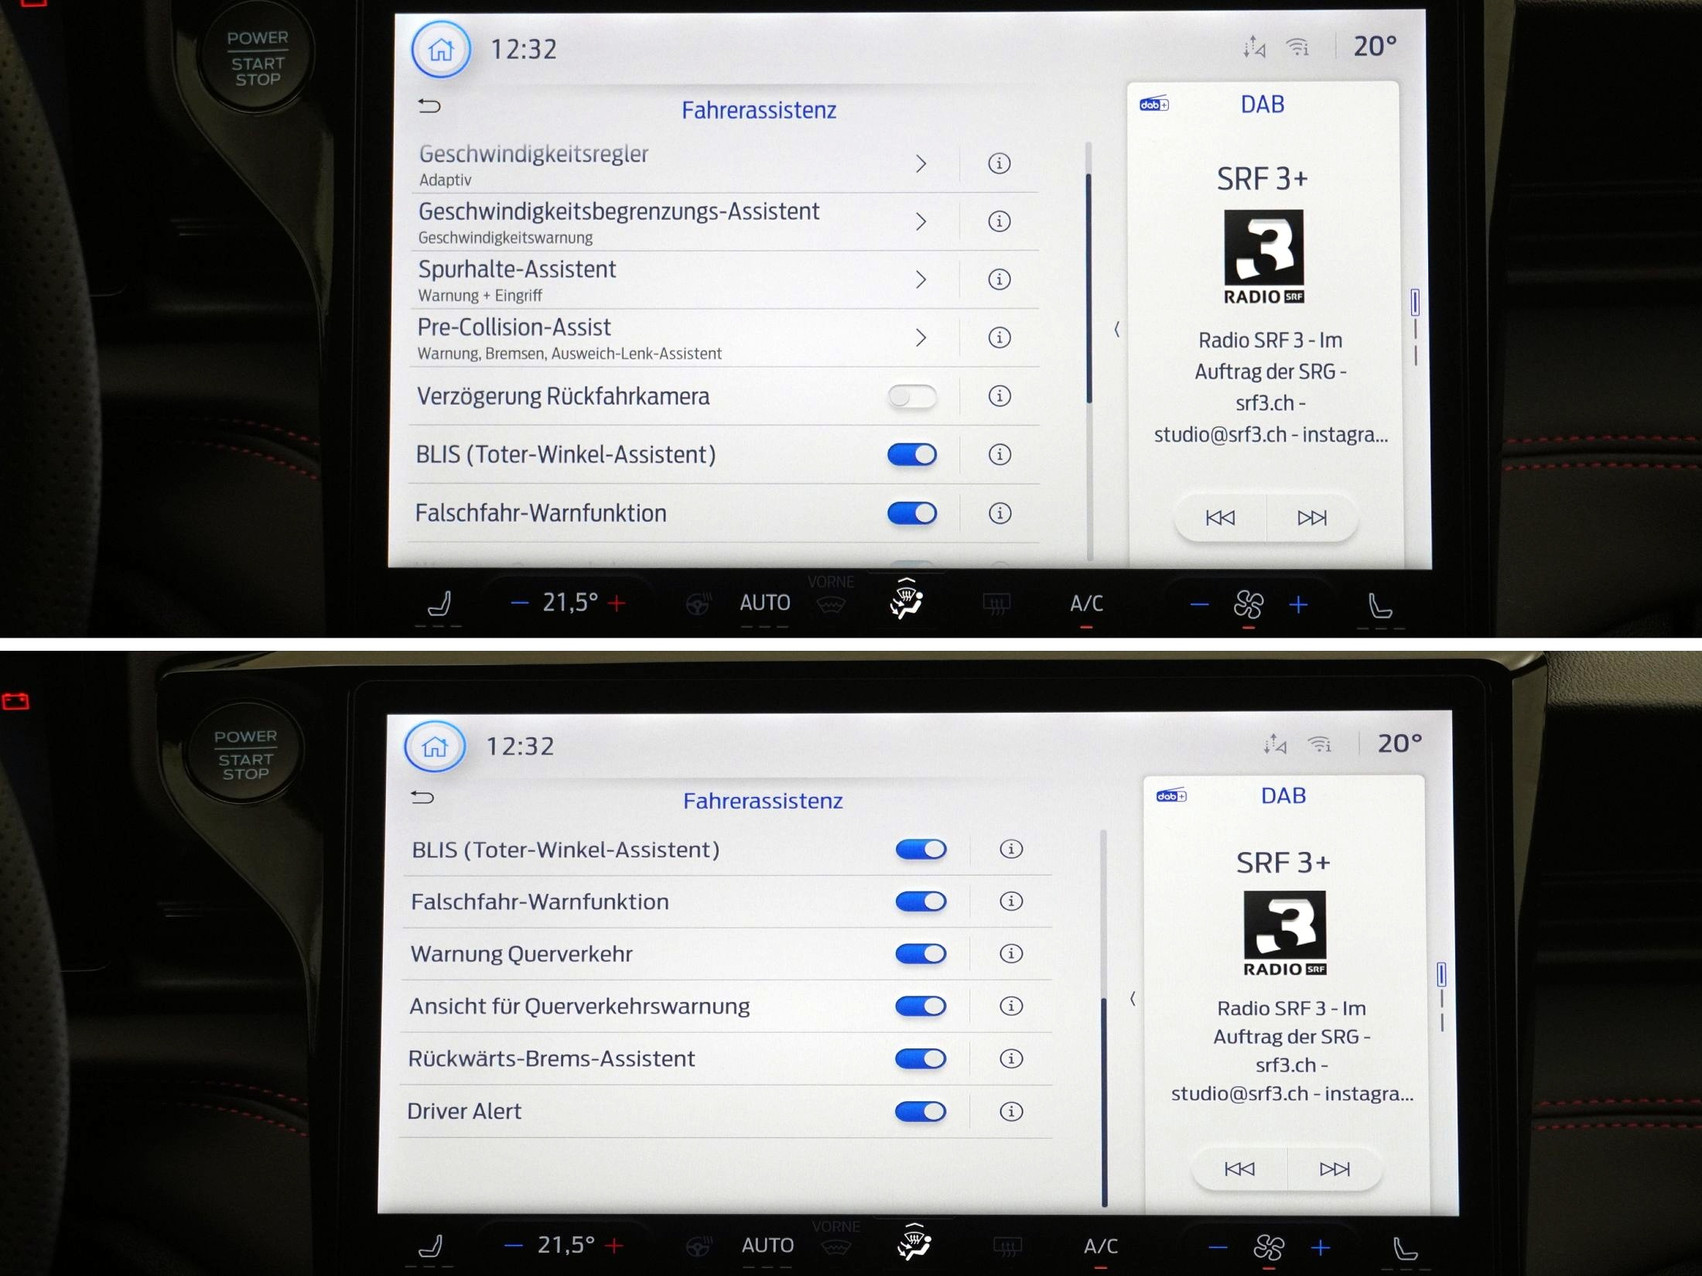
Task: Increase fan speed plus on lower display
Action: point(1321,1247)
